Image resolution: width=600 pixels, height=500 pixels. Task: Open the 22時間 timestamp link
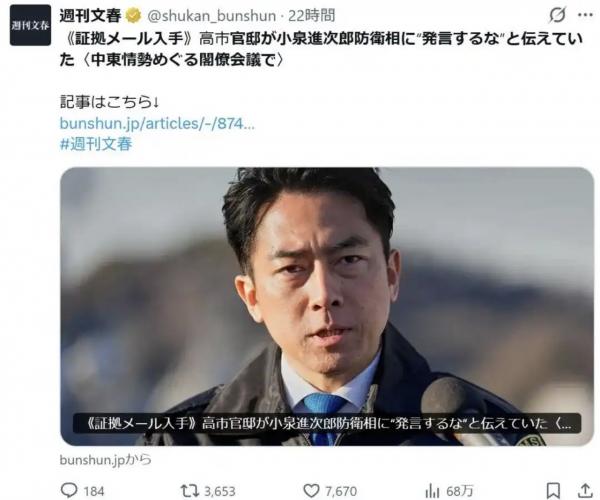[312, 16]
